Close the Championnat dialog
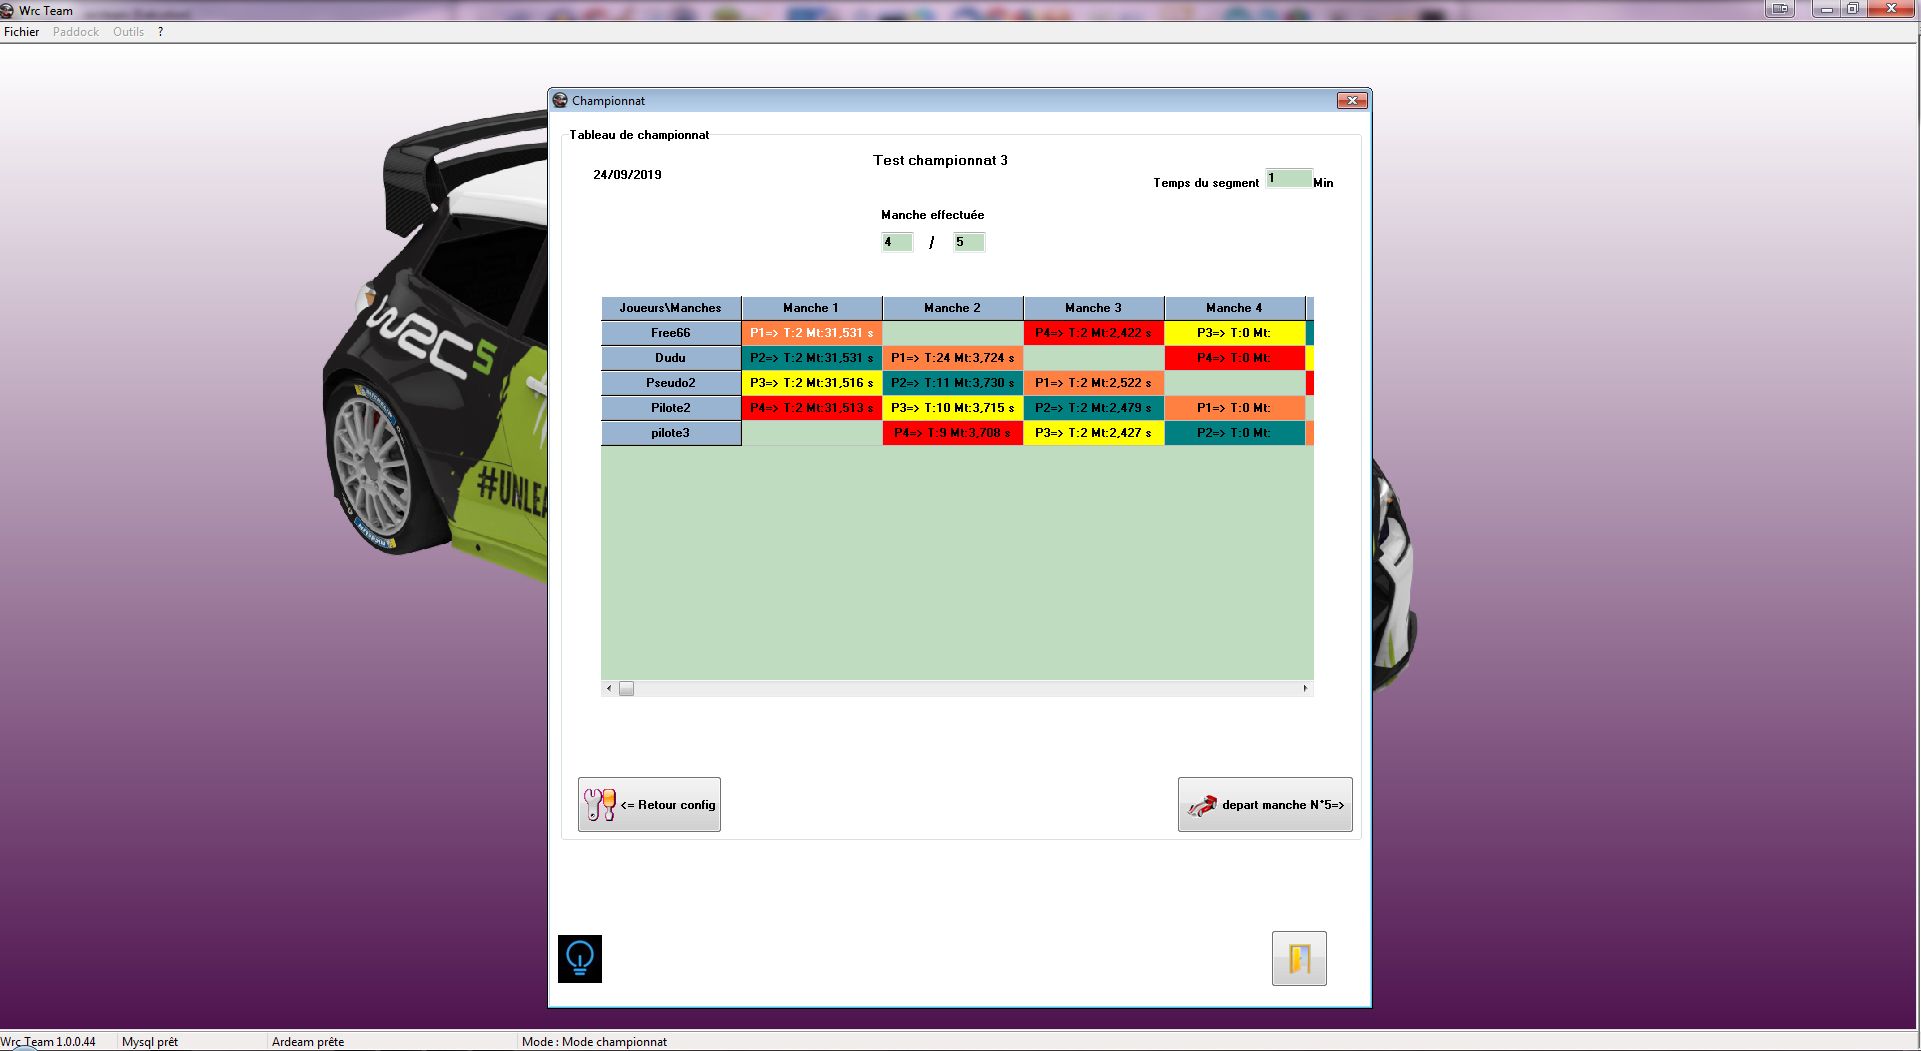1921x1051 pixels. [x=1352, y=101]
